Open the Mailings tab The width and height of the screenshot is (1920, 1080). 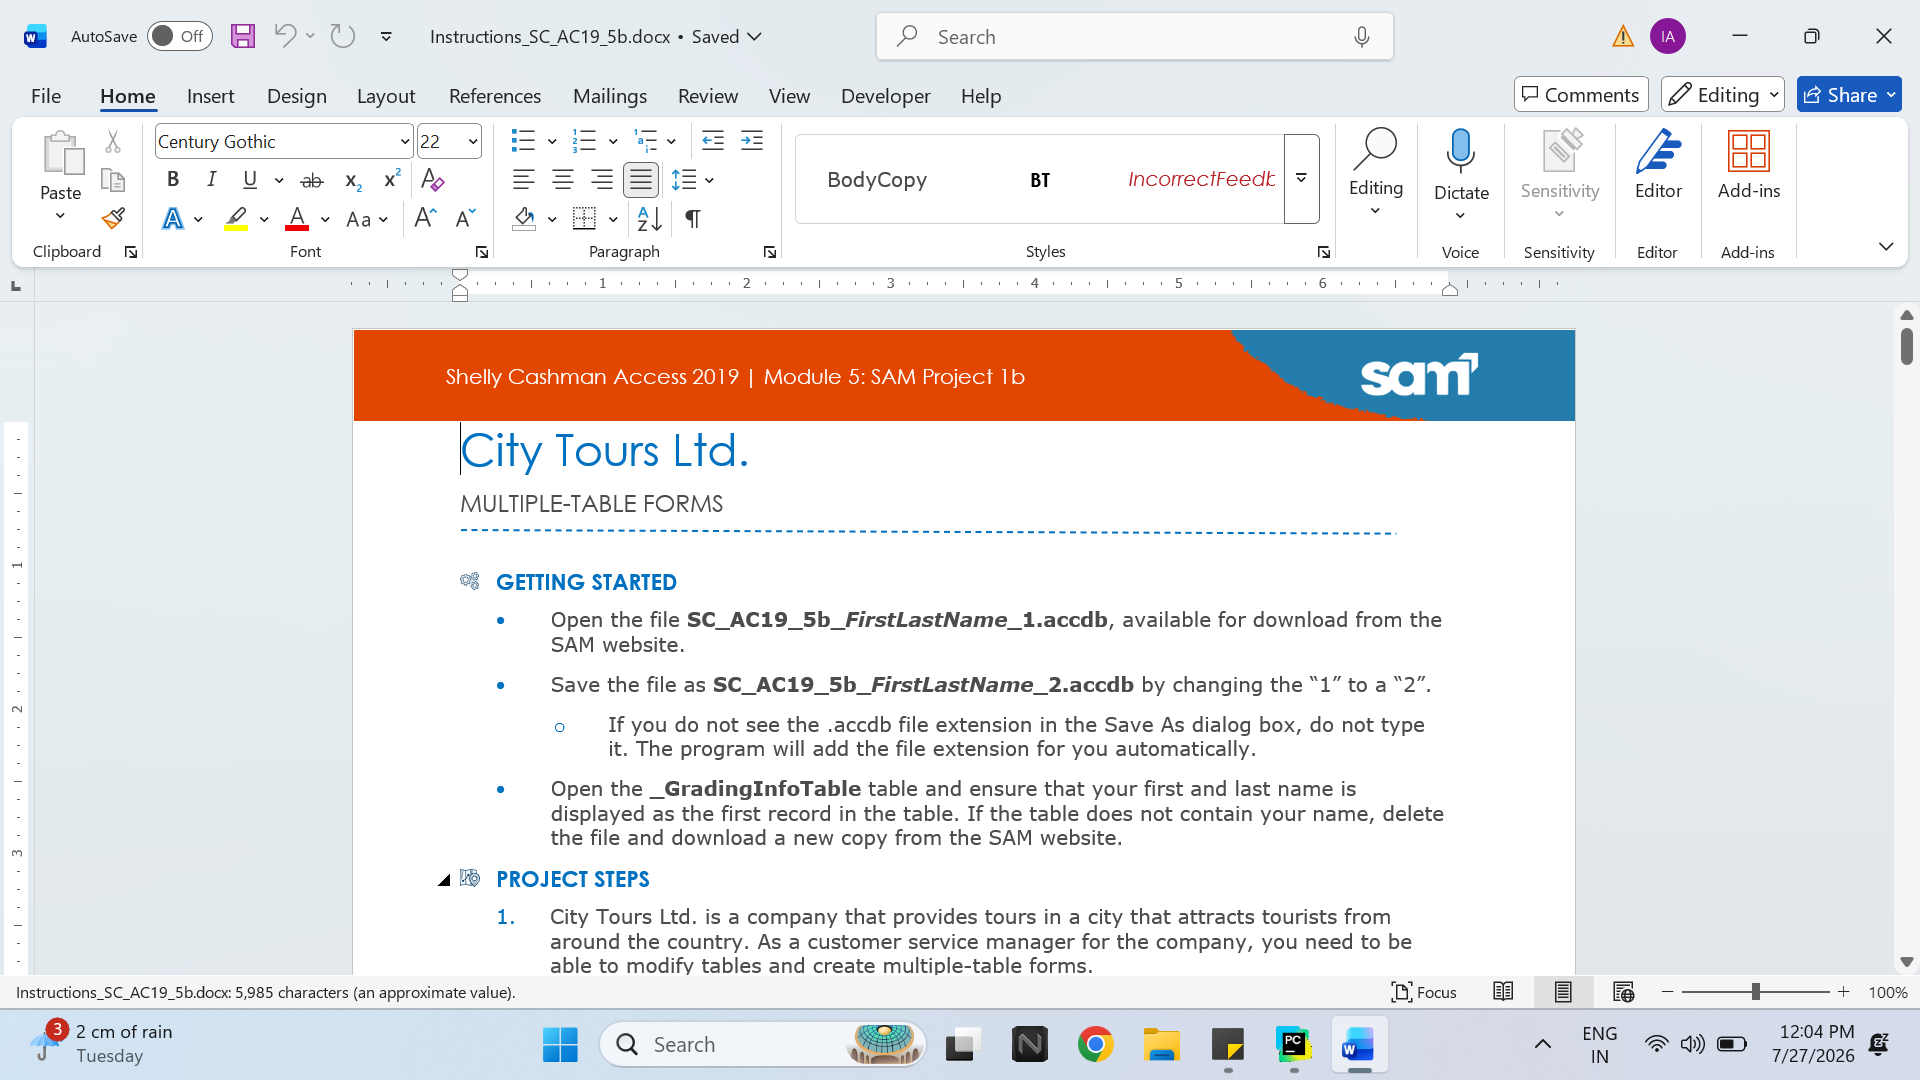pos(610,96)
